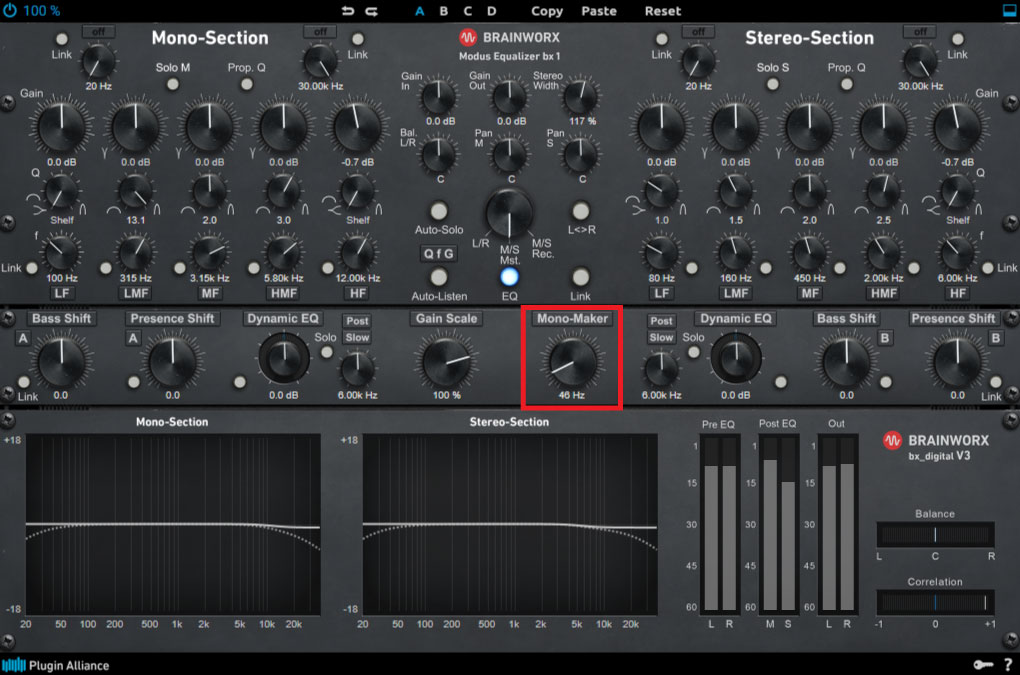Screen dimensions: 1020x675
Task: Click Stereo-Section 20 Hz high-pass knob
Action: tap(698, 61)
